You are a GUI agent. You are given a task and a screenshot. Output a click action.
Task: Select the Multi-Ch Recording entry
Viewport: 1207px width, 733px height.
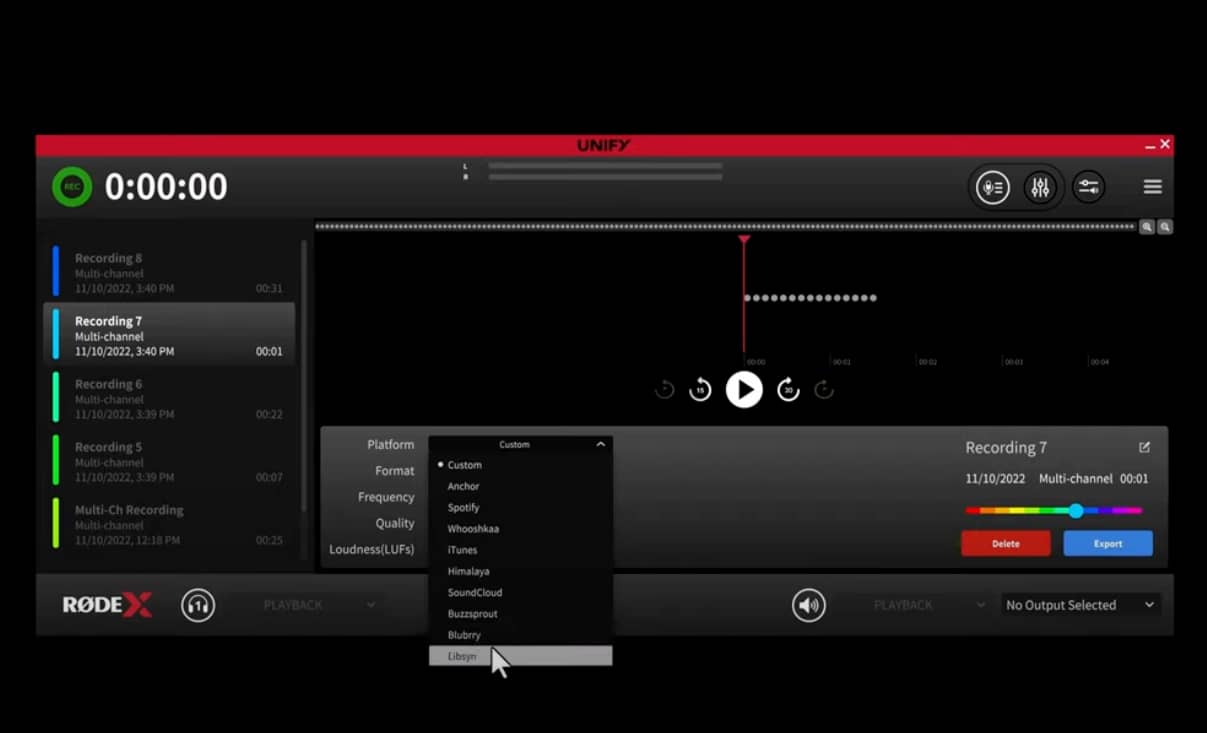[x=169, y=524]
